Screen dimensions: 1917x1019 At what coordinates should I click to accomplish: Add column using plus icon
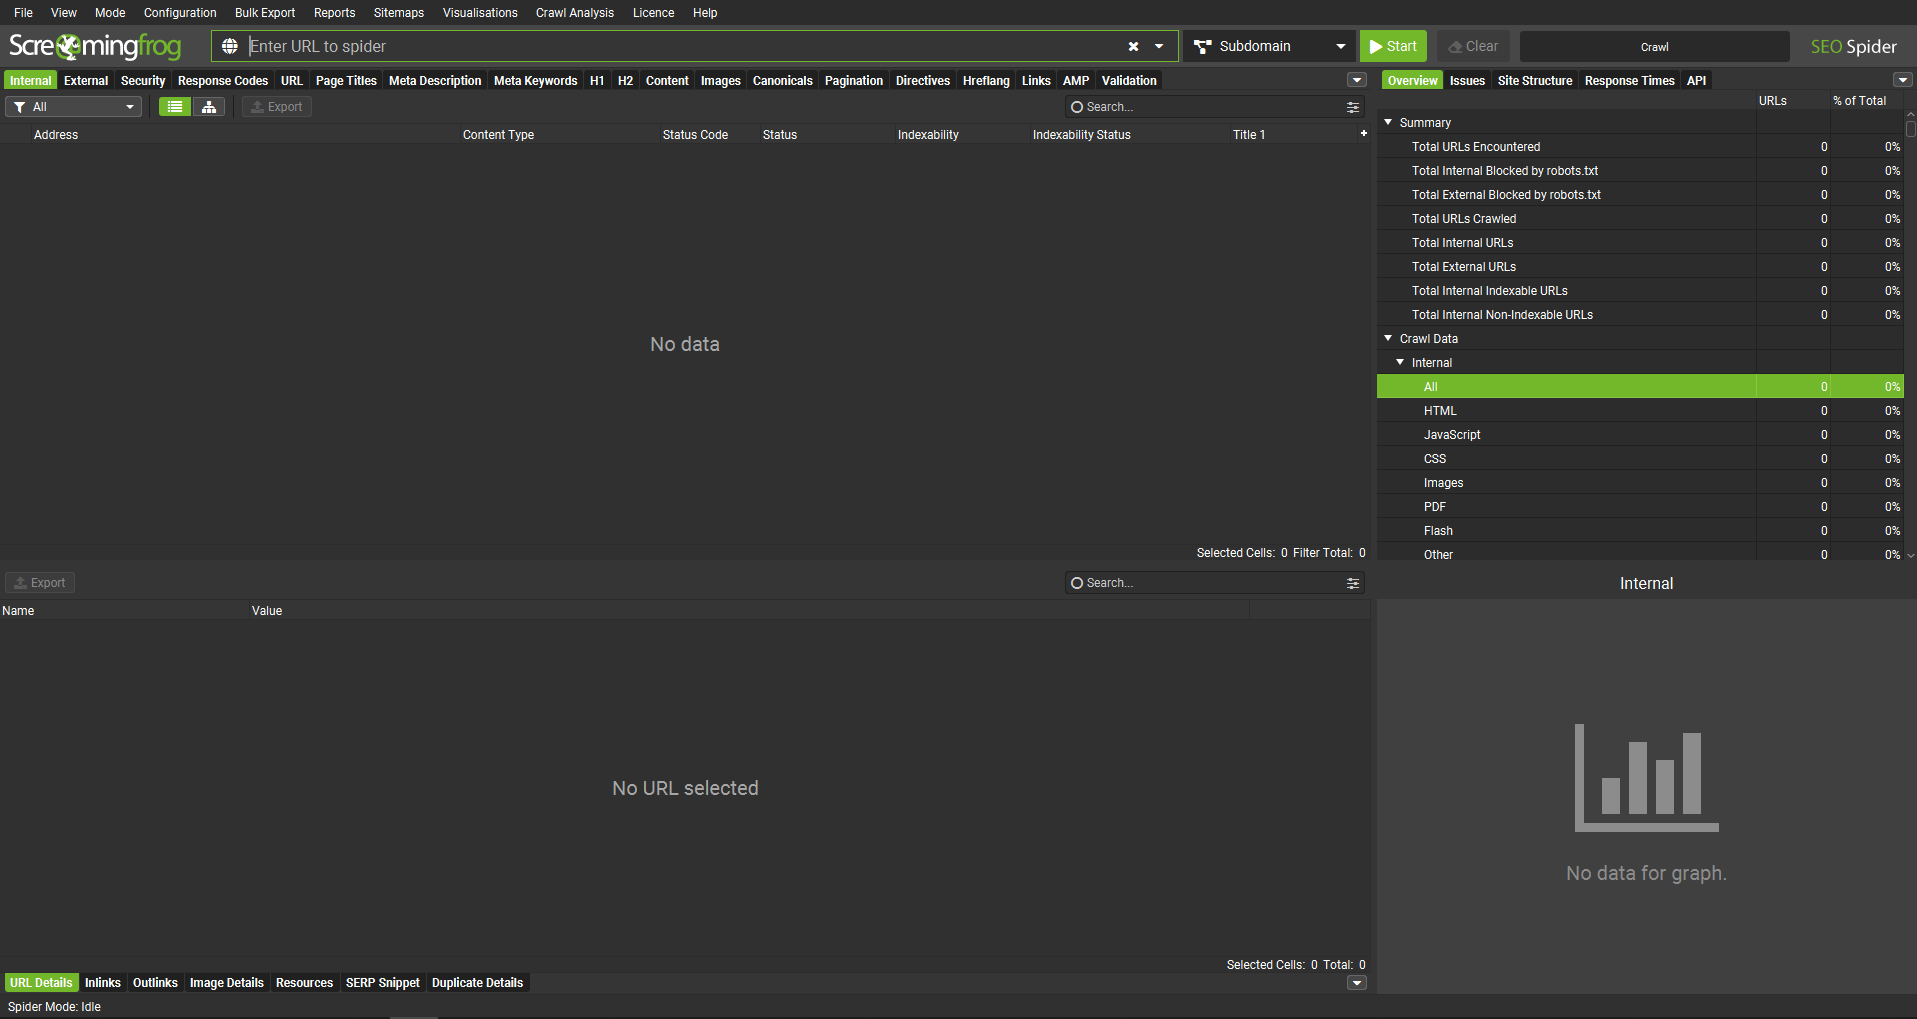pyautogui.click(x=1363, y=133)
